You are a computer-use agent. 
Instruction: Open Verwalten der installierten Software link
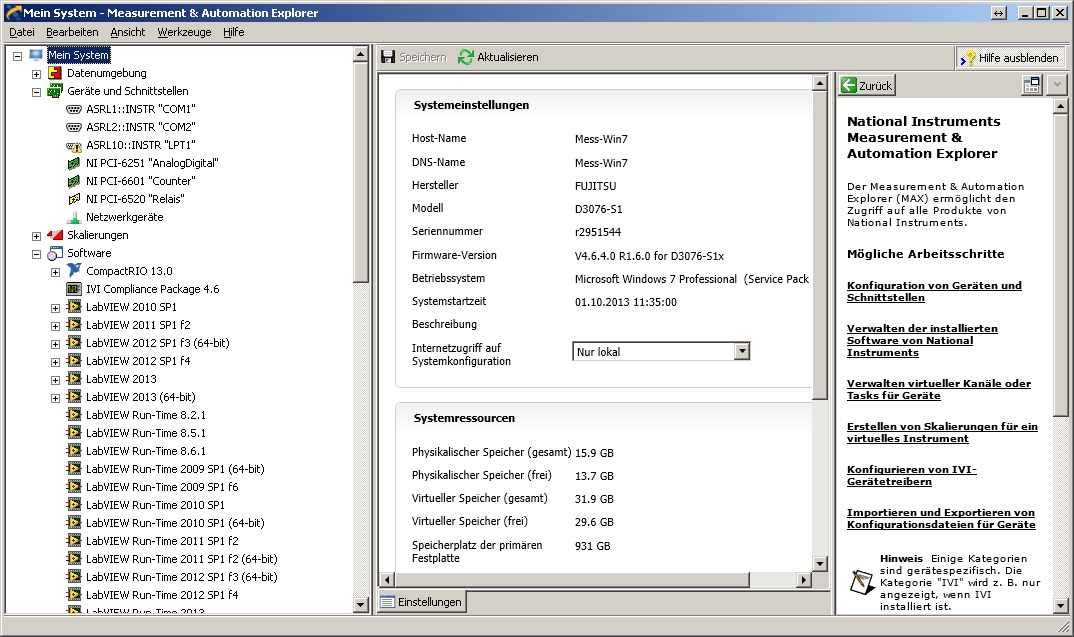922,340
